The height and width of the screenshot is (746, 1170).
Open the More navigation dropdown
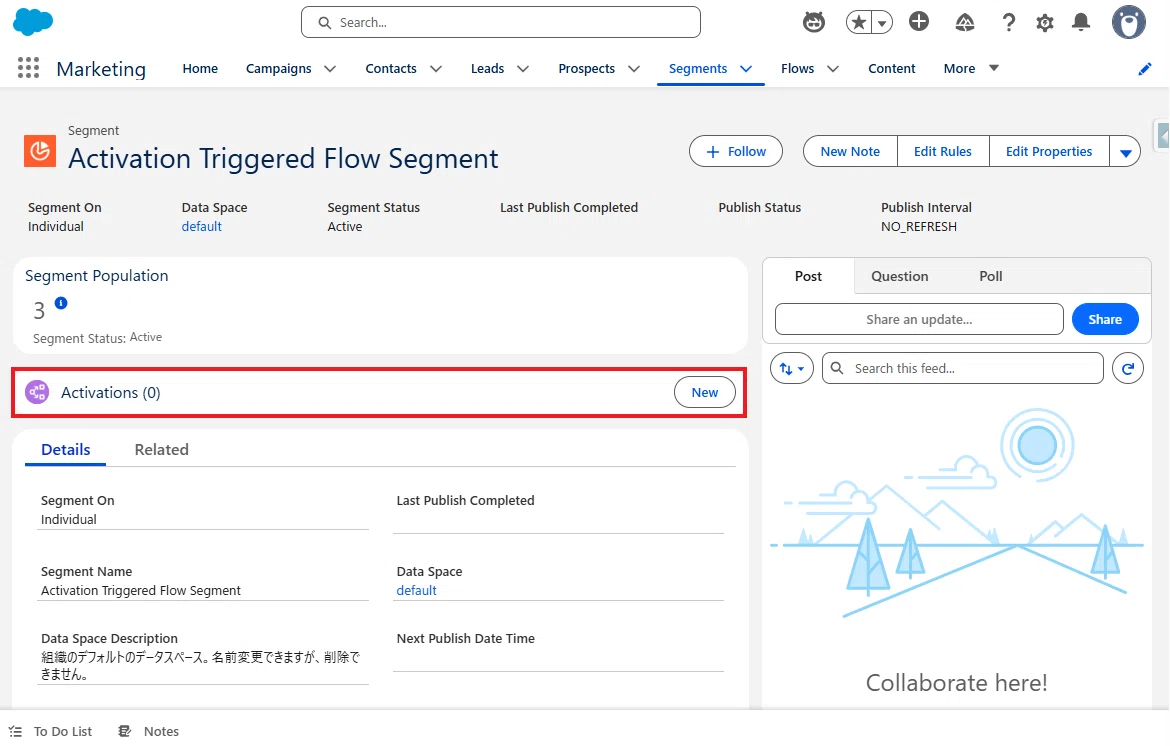pos(971,68)
